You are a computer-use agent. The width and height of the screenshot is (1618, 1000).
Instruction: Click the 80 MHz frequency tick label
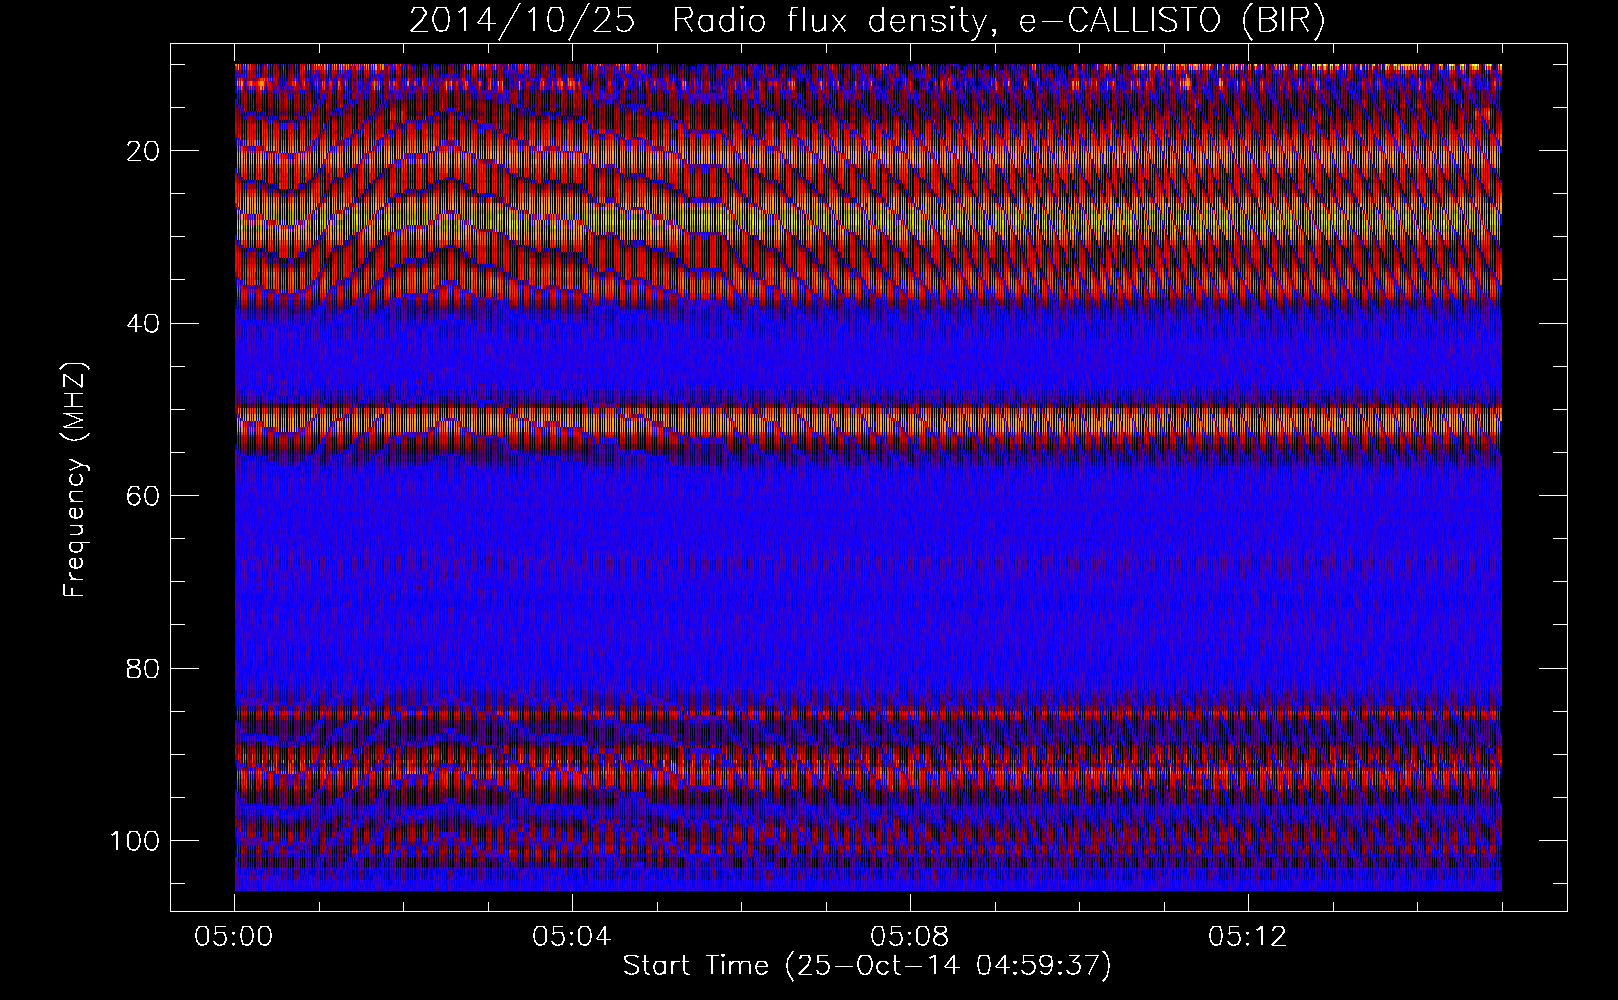[142, 668]
